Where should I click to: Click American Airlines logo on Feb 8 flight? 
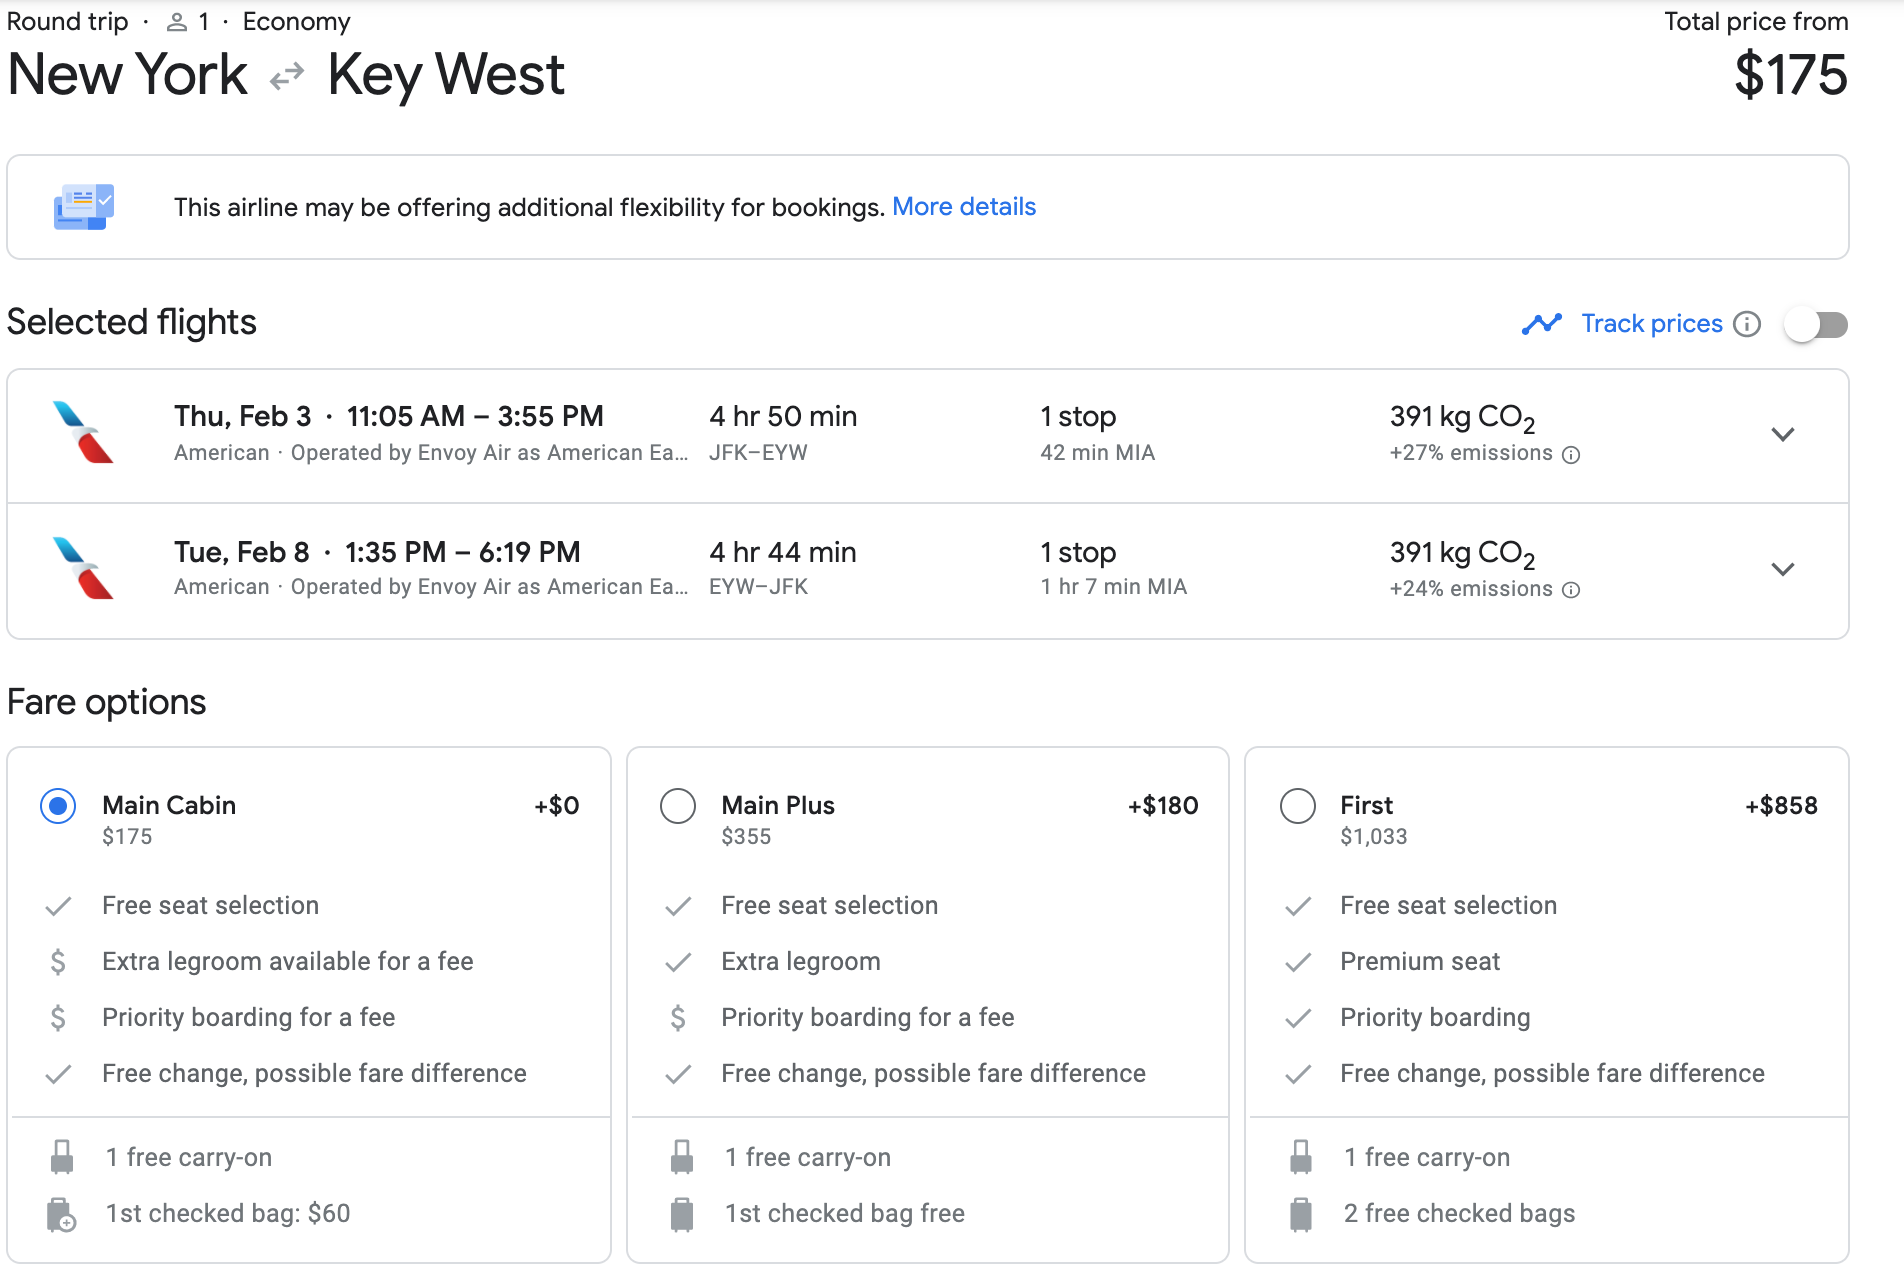tap(84, 568)
